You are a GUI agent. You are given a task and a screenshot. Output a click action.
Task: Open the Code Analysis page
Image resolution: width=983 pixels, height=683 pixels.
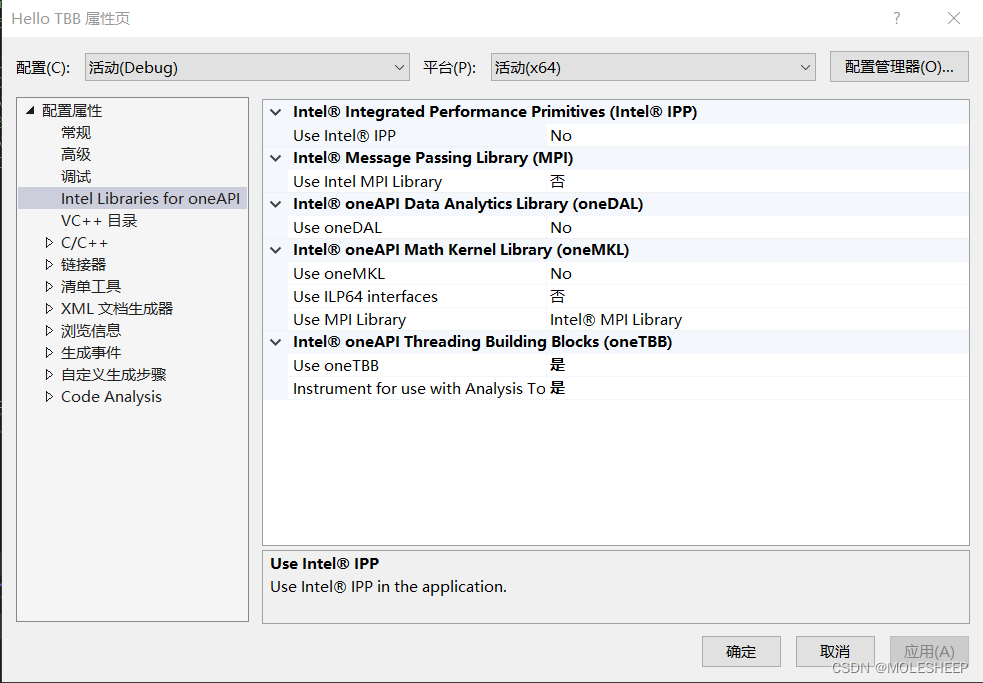pos(111,396)
